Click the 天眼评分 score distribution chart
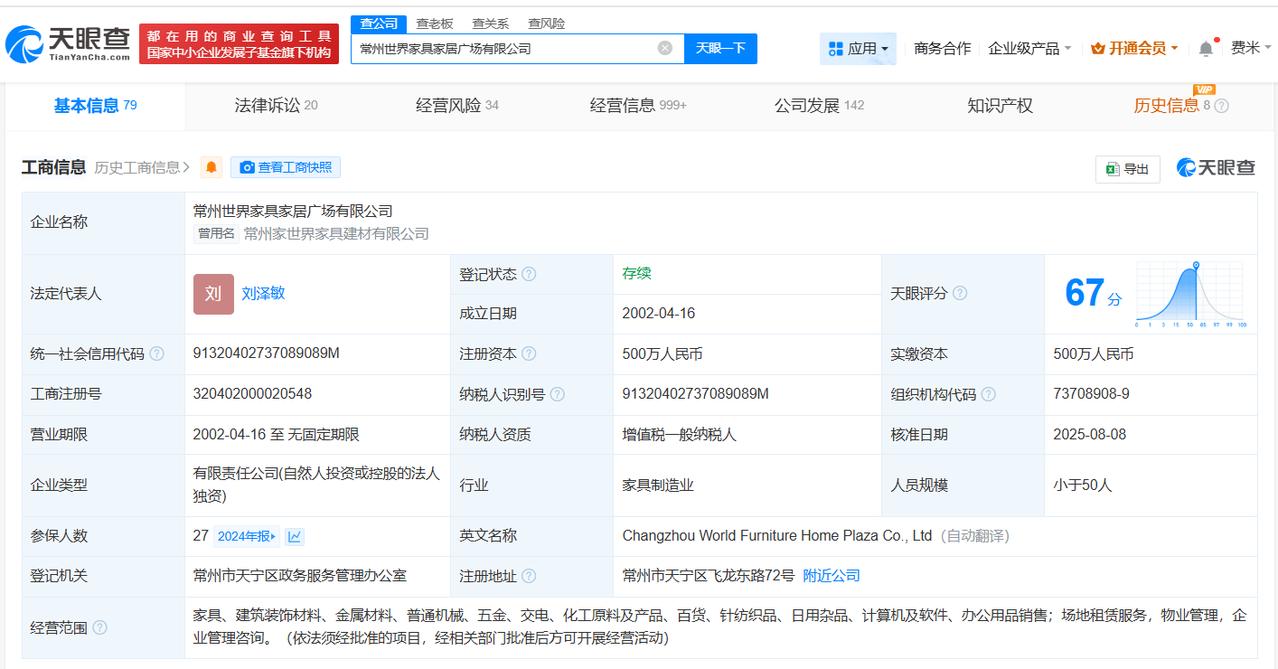The height and width of the screenshot is (669, 1278). 1190,294
